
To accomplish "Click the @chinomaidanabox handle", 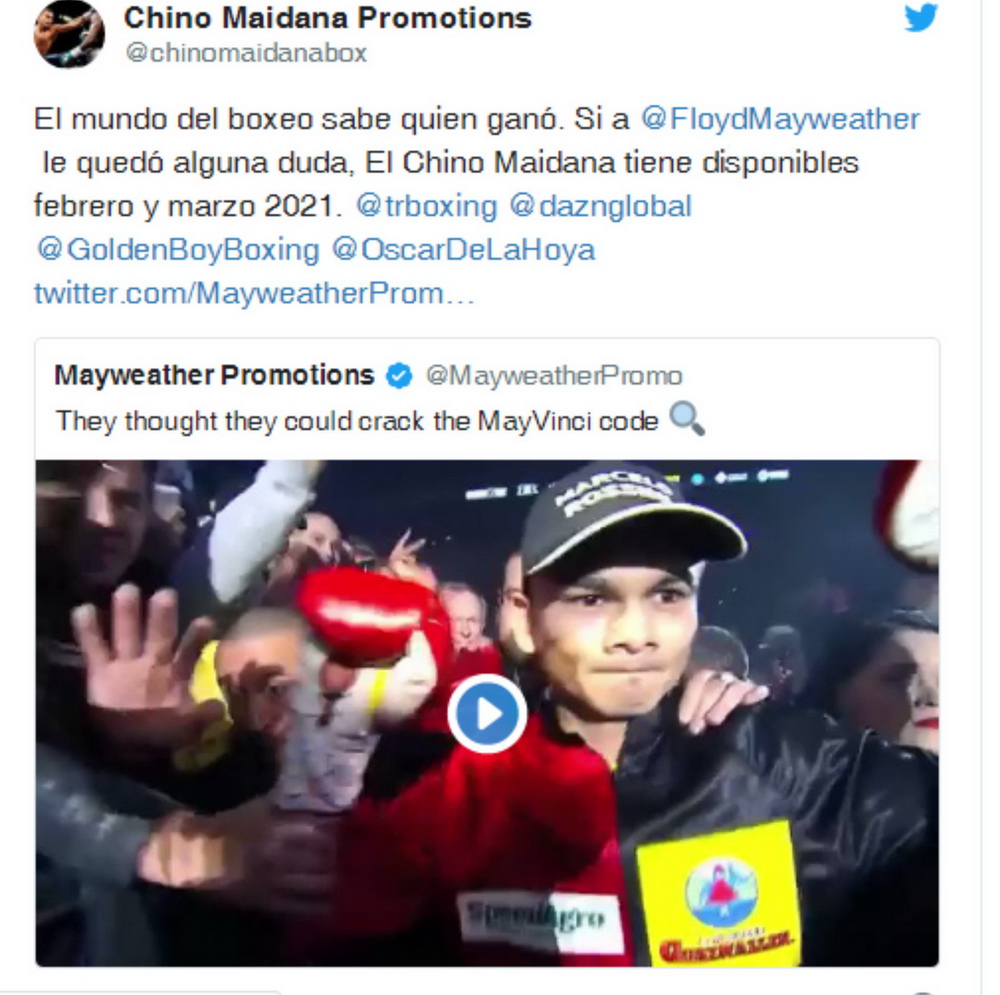I will (x=246, y=53).
